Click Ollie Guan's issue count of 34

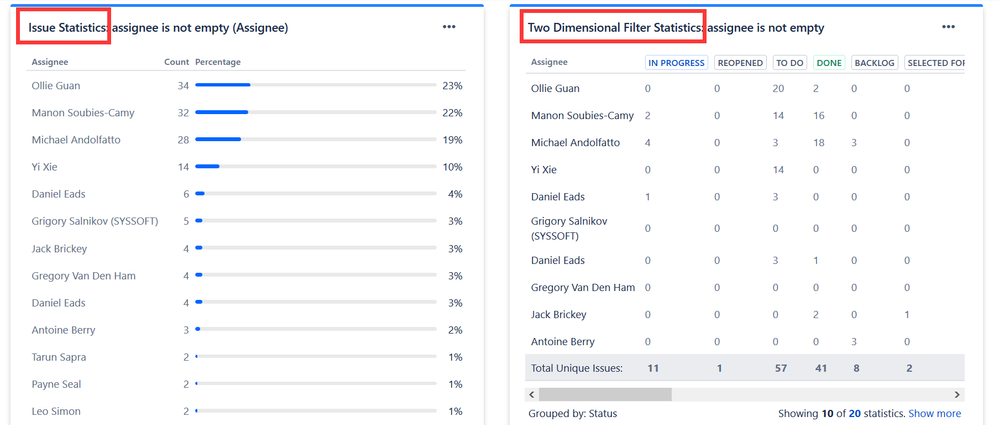(x=183, y=86)
